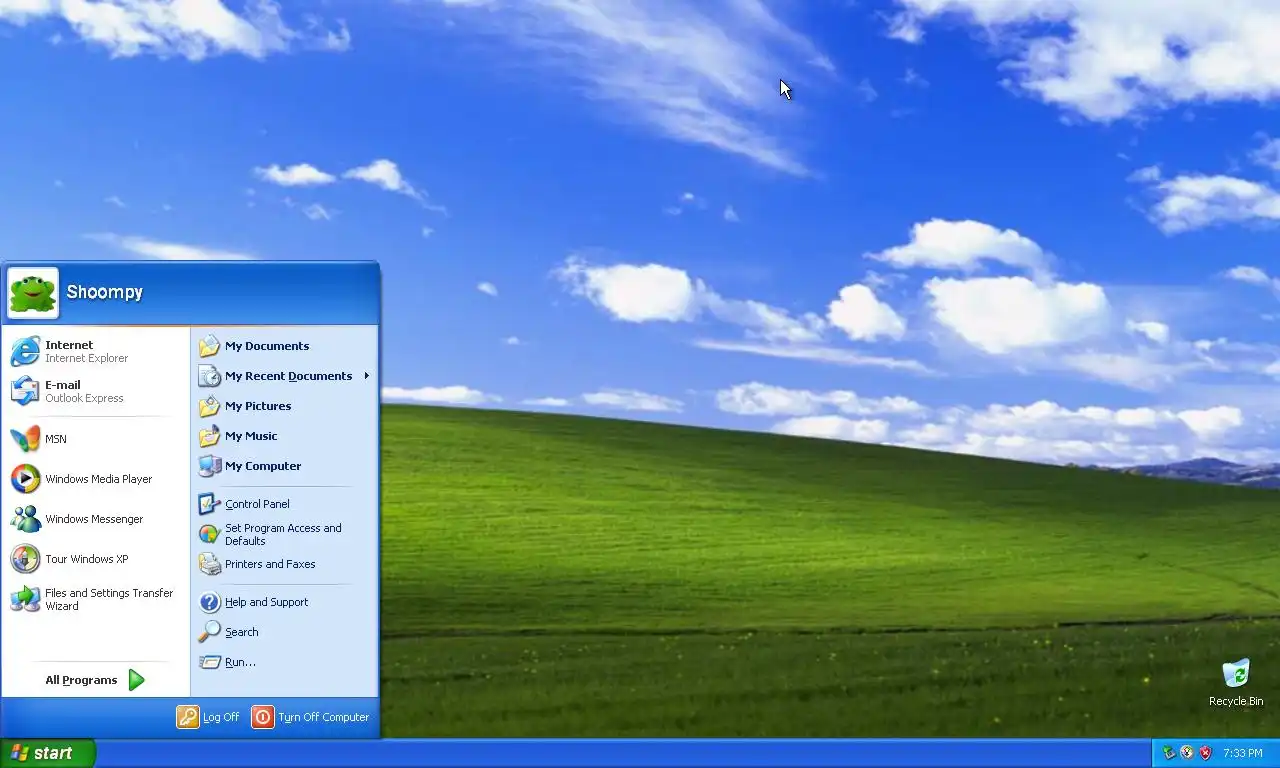Screen dimensions: 1280x768
Task: Open Files and Settings Transfer Wizard icon
Action: point(25,599)
